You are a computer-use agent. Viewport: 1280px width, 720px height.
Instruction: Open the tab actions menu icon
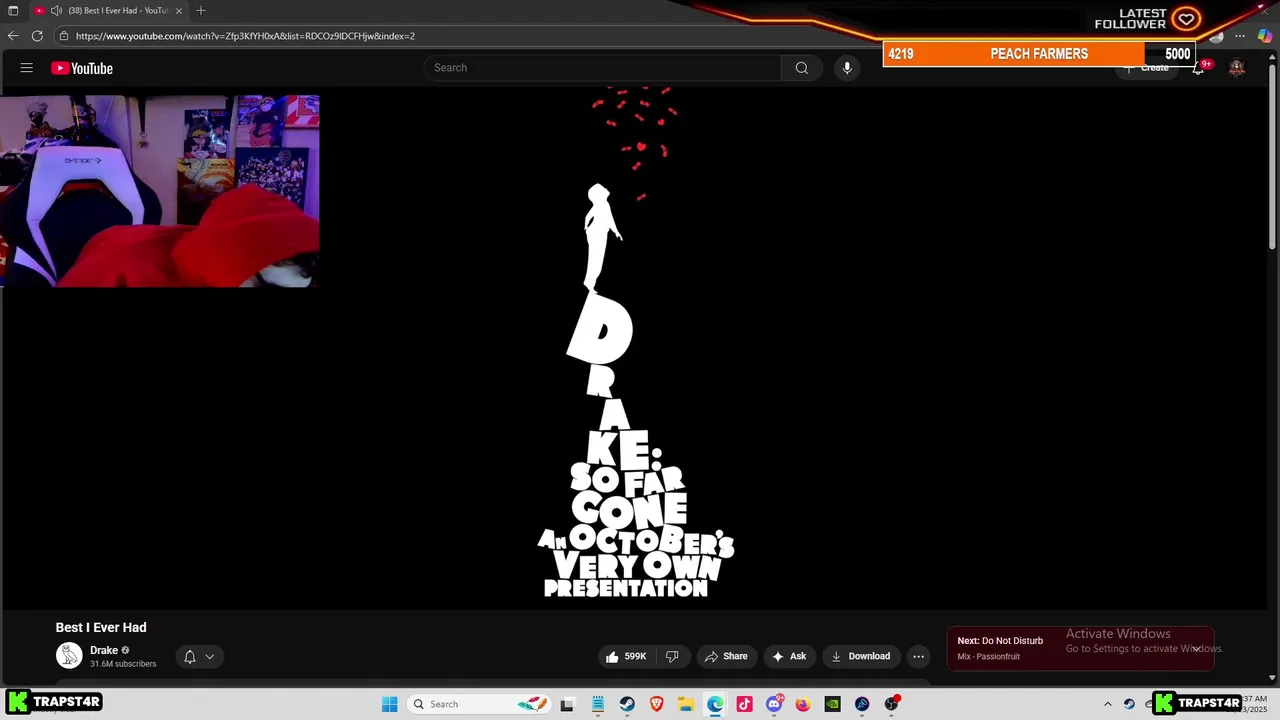(13, 11)
